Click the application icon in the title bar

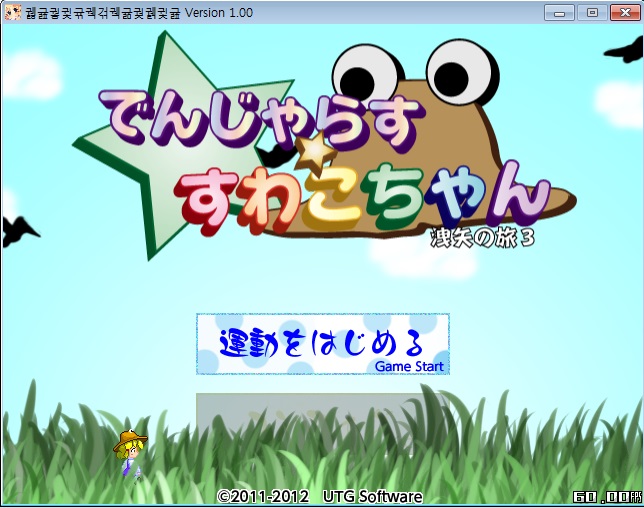[13, 12]
